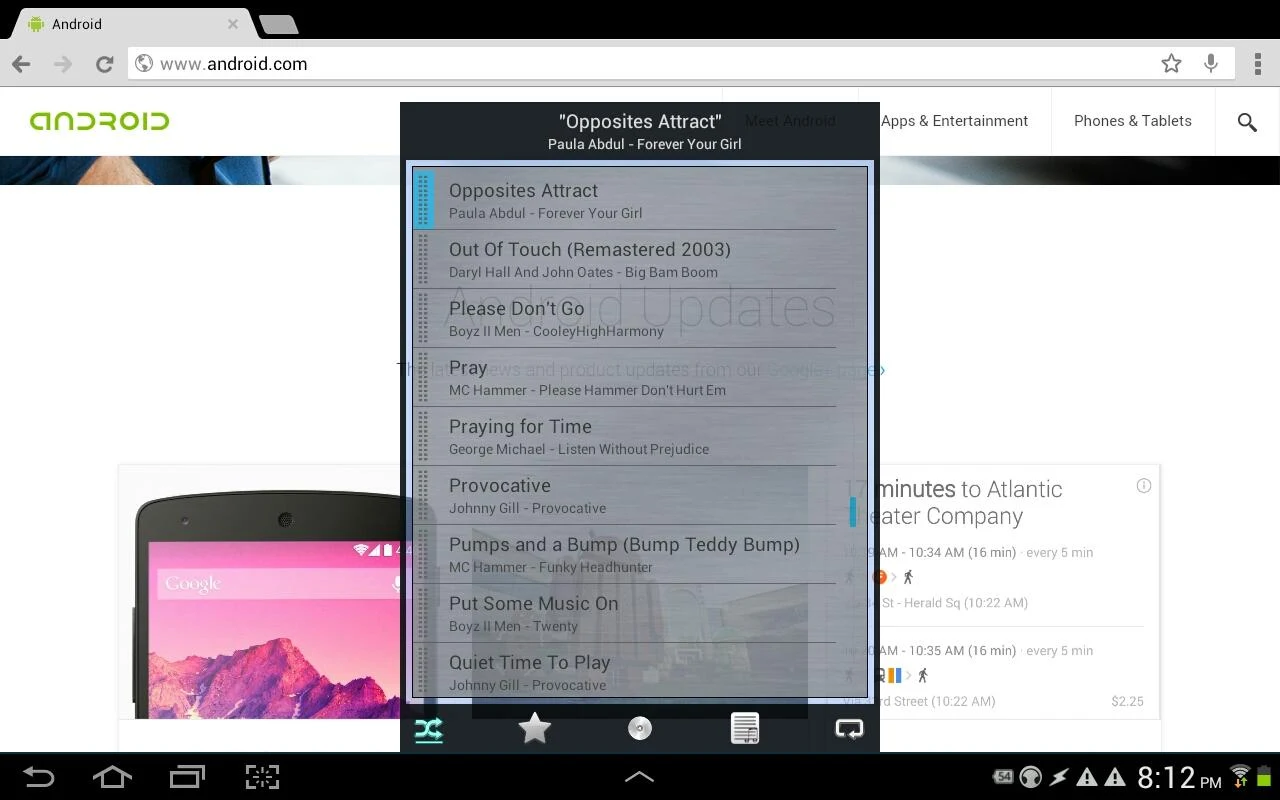1280x800 pixels.
Task: Tap the green battery status icon
Action: (1264, 777)
